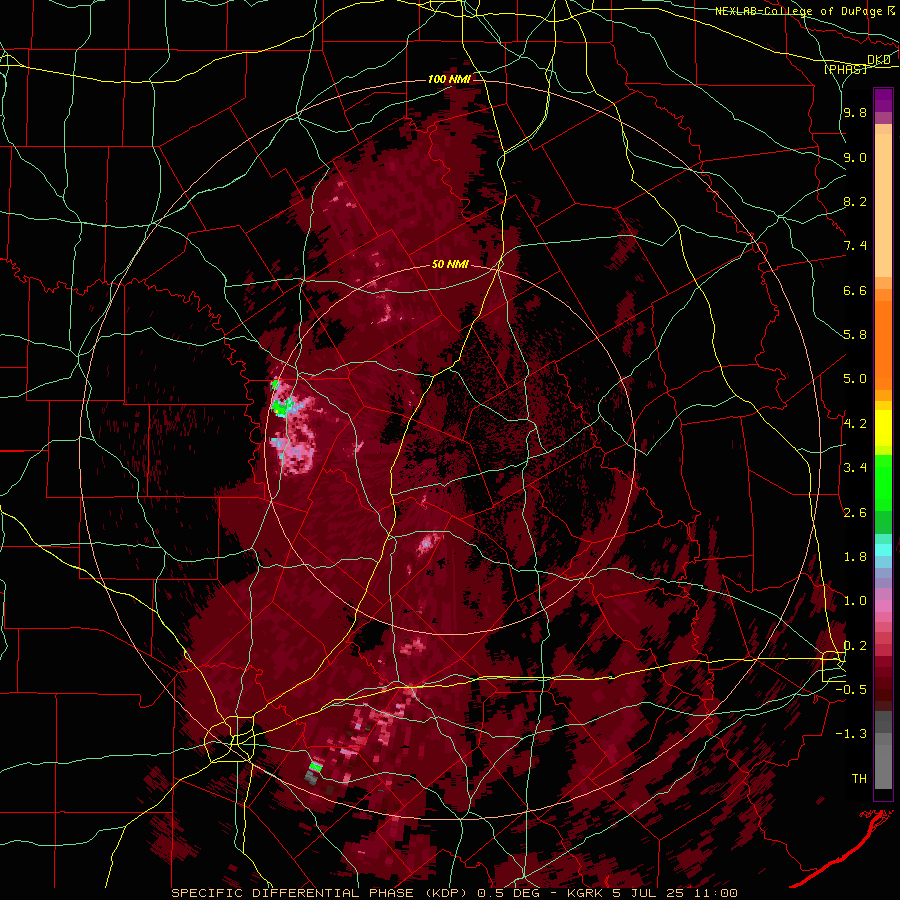The width and height of the screenshot is (900, 900).
Task: Click the 'TH' label on the color scale
Action: (859, 779)
